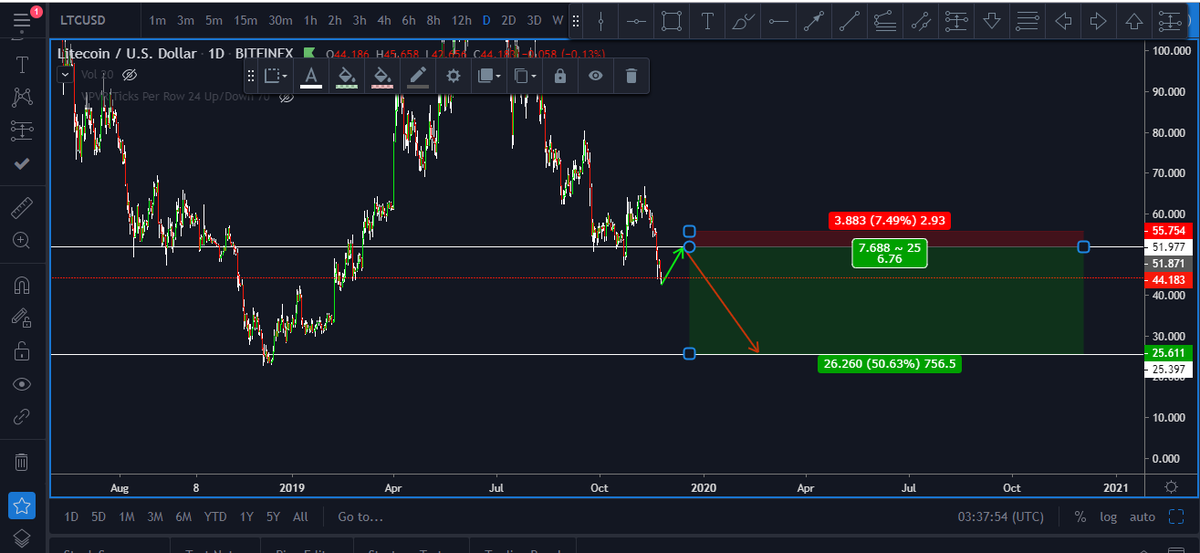Screen dimensions: 1200x553
Task: Select the Text tool in left sidebar
Action: (22, 64)
